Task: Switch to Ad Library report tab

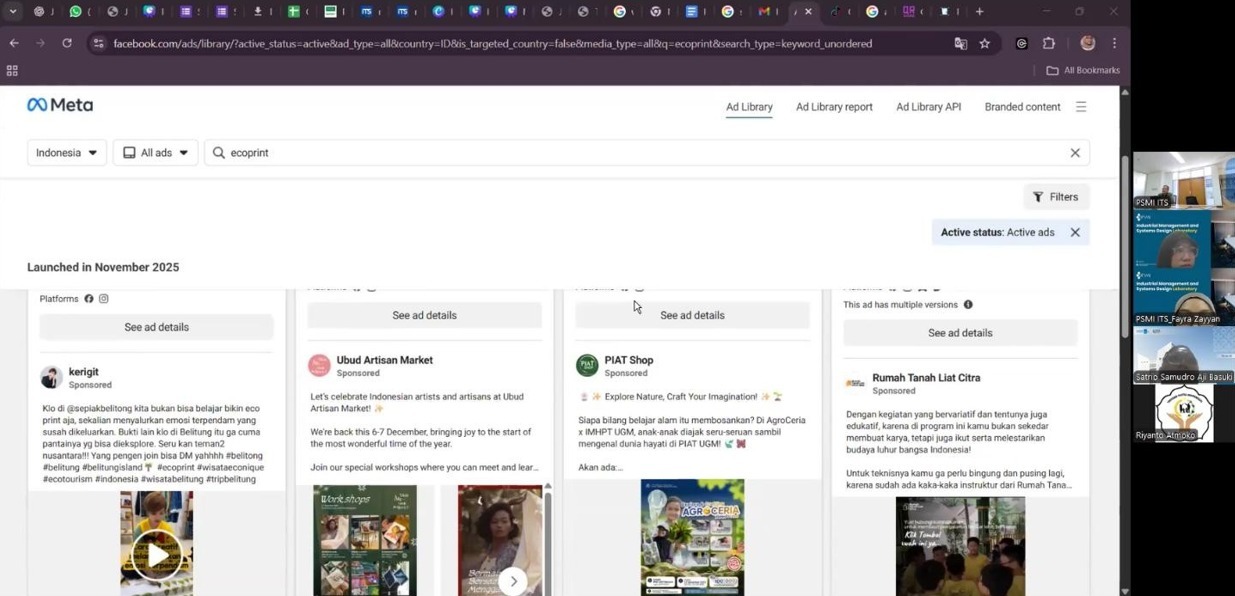Action: (834, 107)
